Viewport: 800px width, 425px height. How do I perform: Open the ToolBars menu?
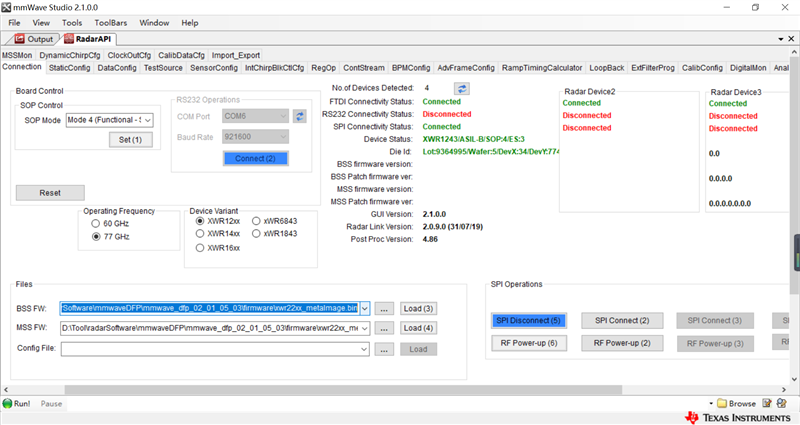tap(111, 23)
